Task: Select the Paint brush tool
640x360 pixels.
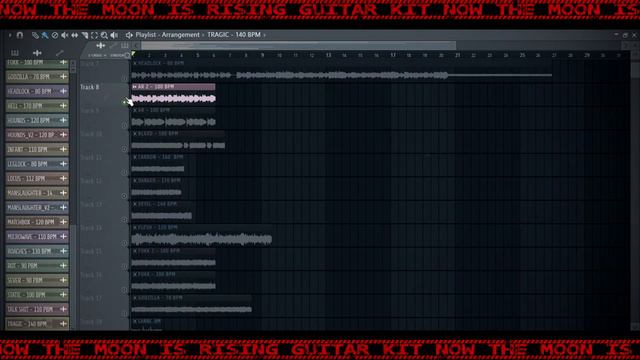Action: [x=45, y=36]
